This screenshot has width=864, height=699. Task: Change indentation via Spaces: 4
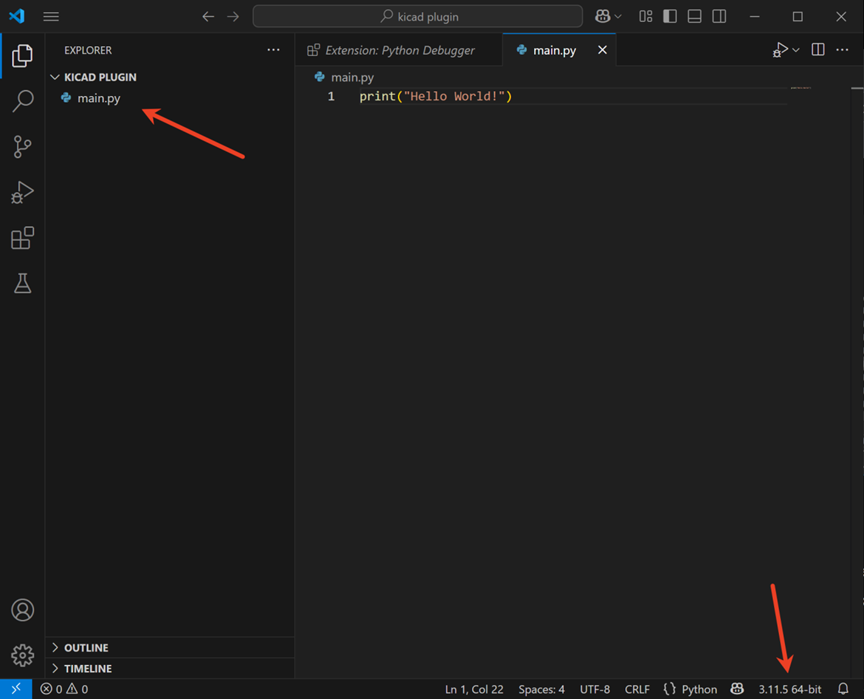(x=541, y=689)
